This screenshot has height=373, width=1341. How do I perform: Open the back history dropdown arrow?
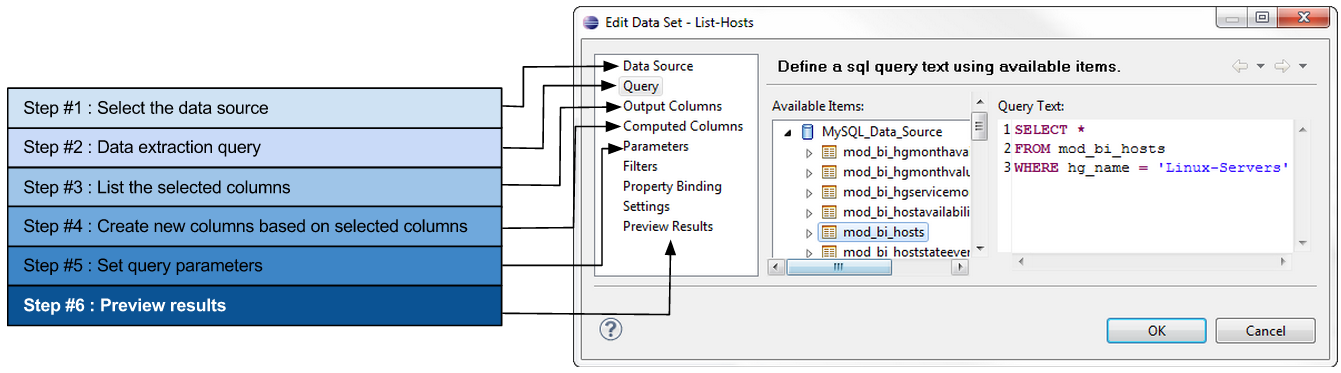[x=1260, y=67]
